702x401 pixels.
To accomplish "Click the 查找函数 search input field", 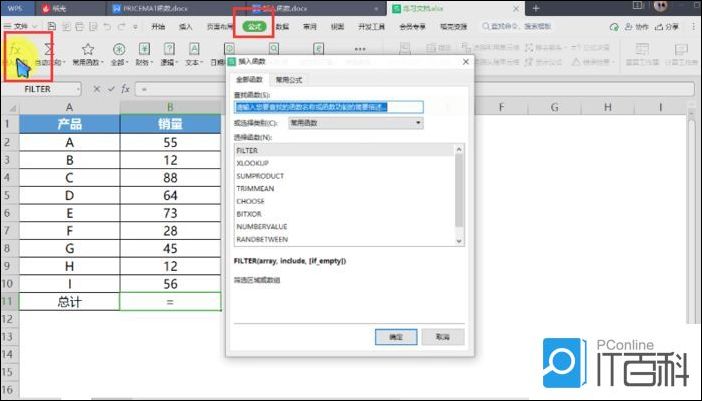I will click(x=329, y=107).
